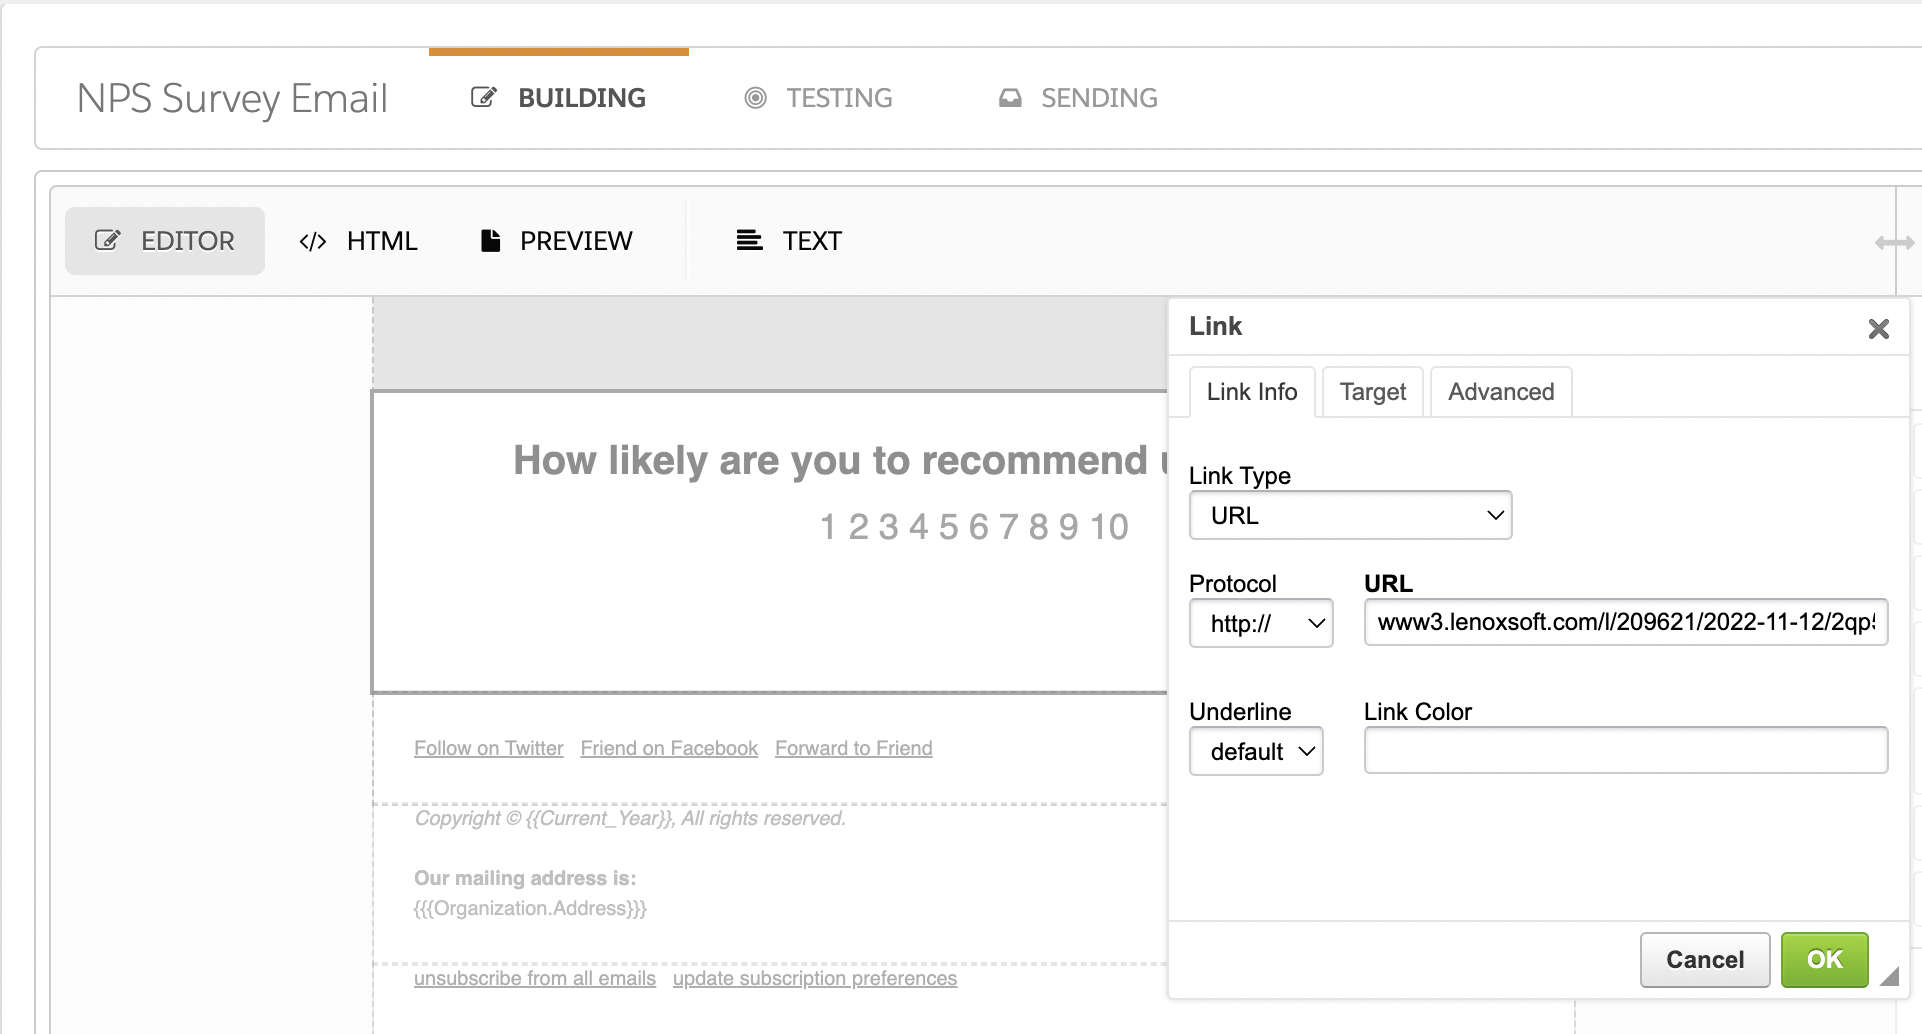Viewport: 1922px width, 1034px height.
Task: Click the Follow on Twitter link
Action: [489, 748]
